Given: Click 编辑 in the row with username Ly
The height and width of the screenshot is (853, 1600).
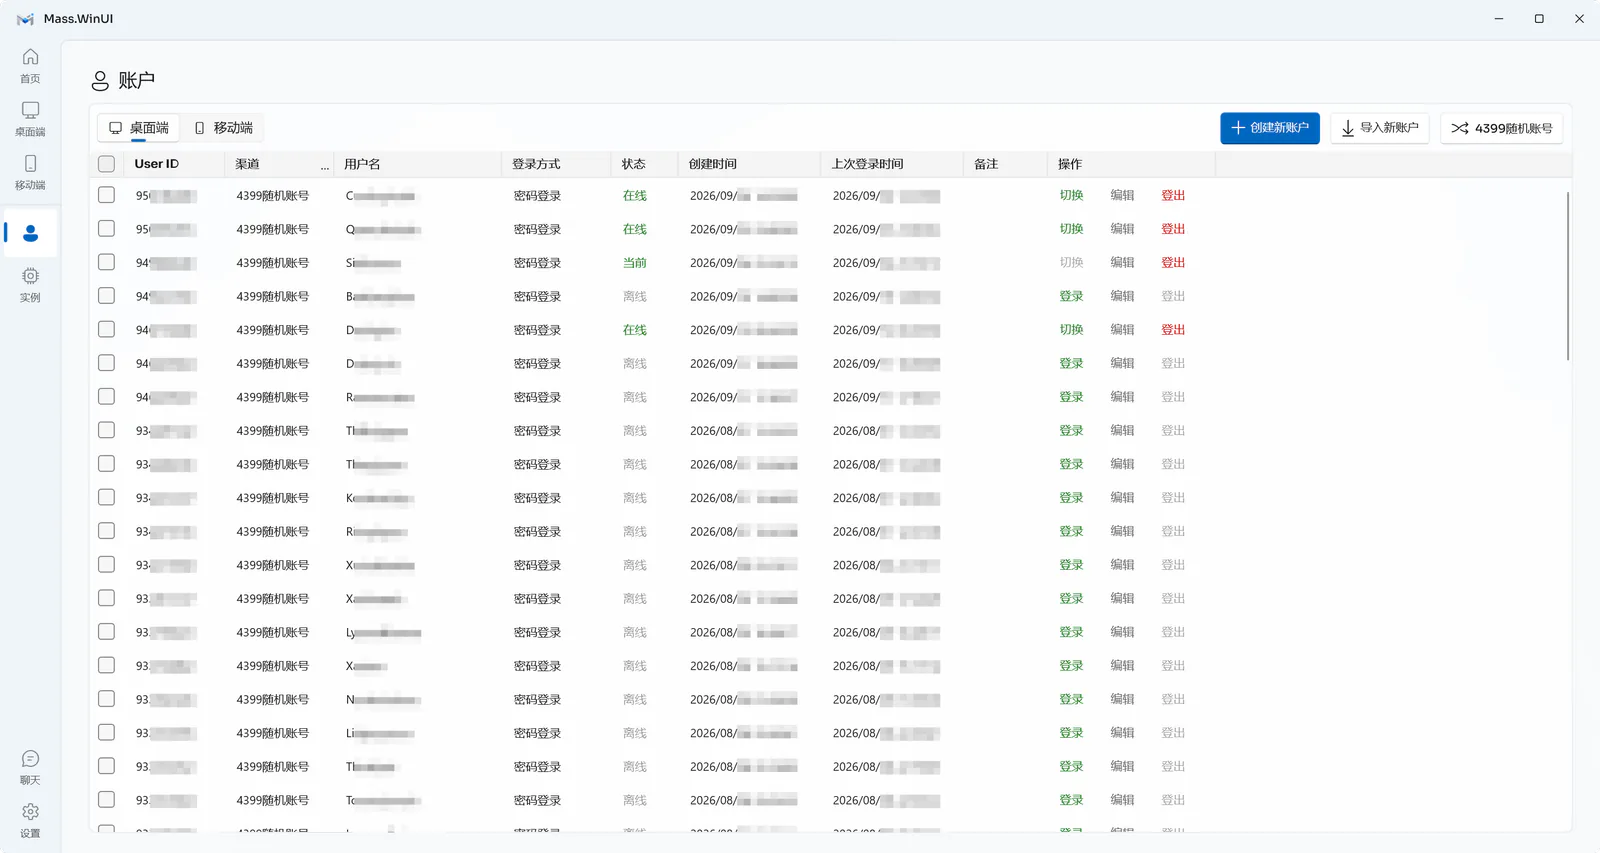Looking at the screenshot, I should coord(1122,632).
